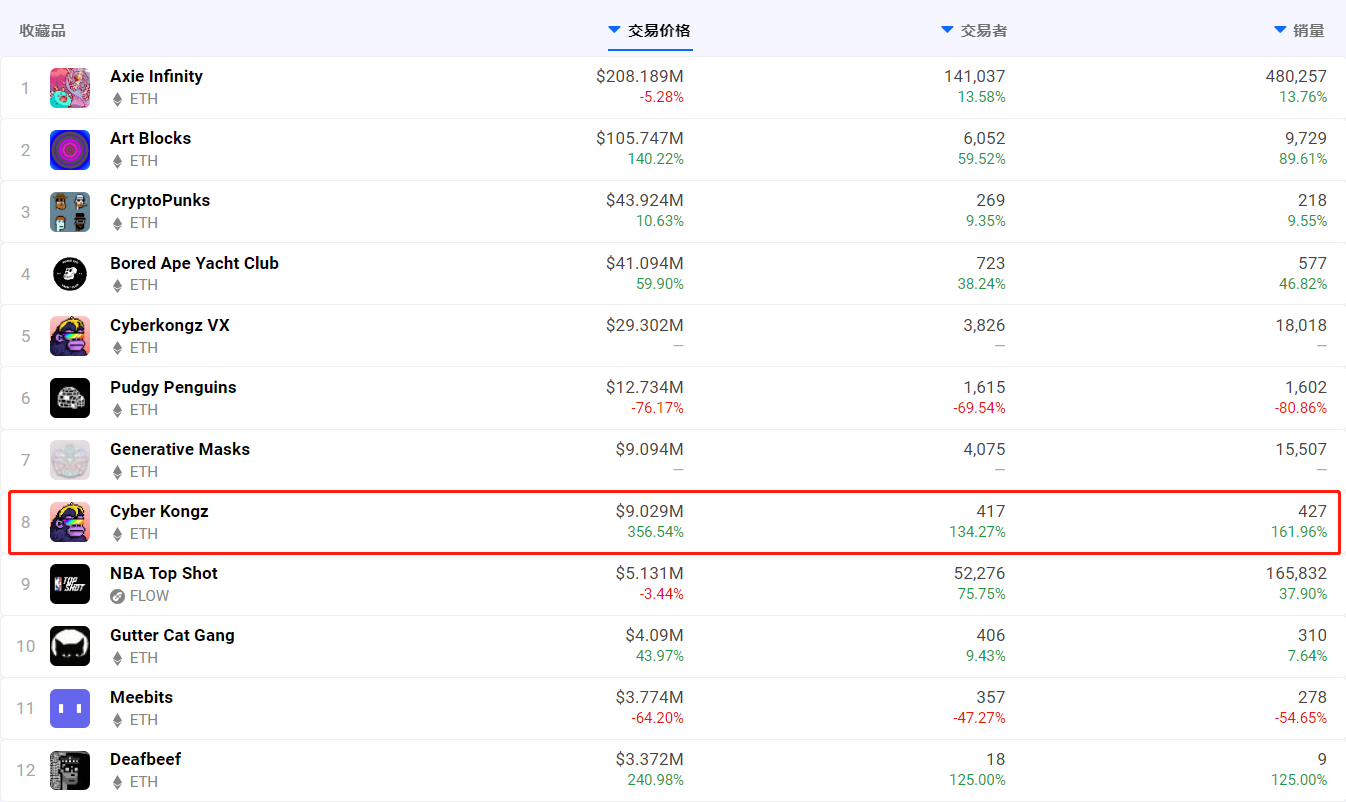Click the $43.924M price value
This screenshot has height=802, width=1346.
[x=645, y=200]
